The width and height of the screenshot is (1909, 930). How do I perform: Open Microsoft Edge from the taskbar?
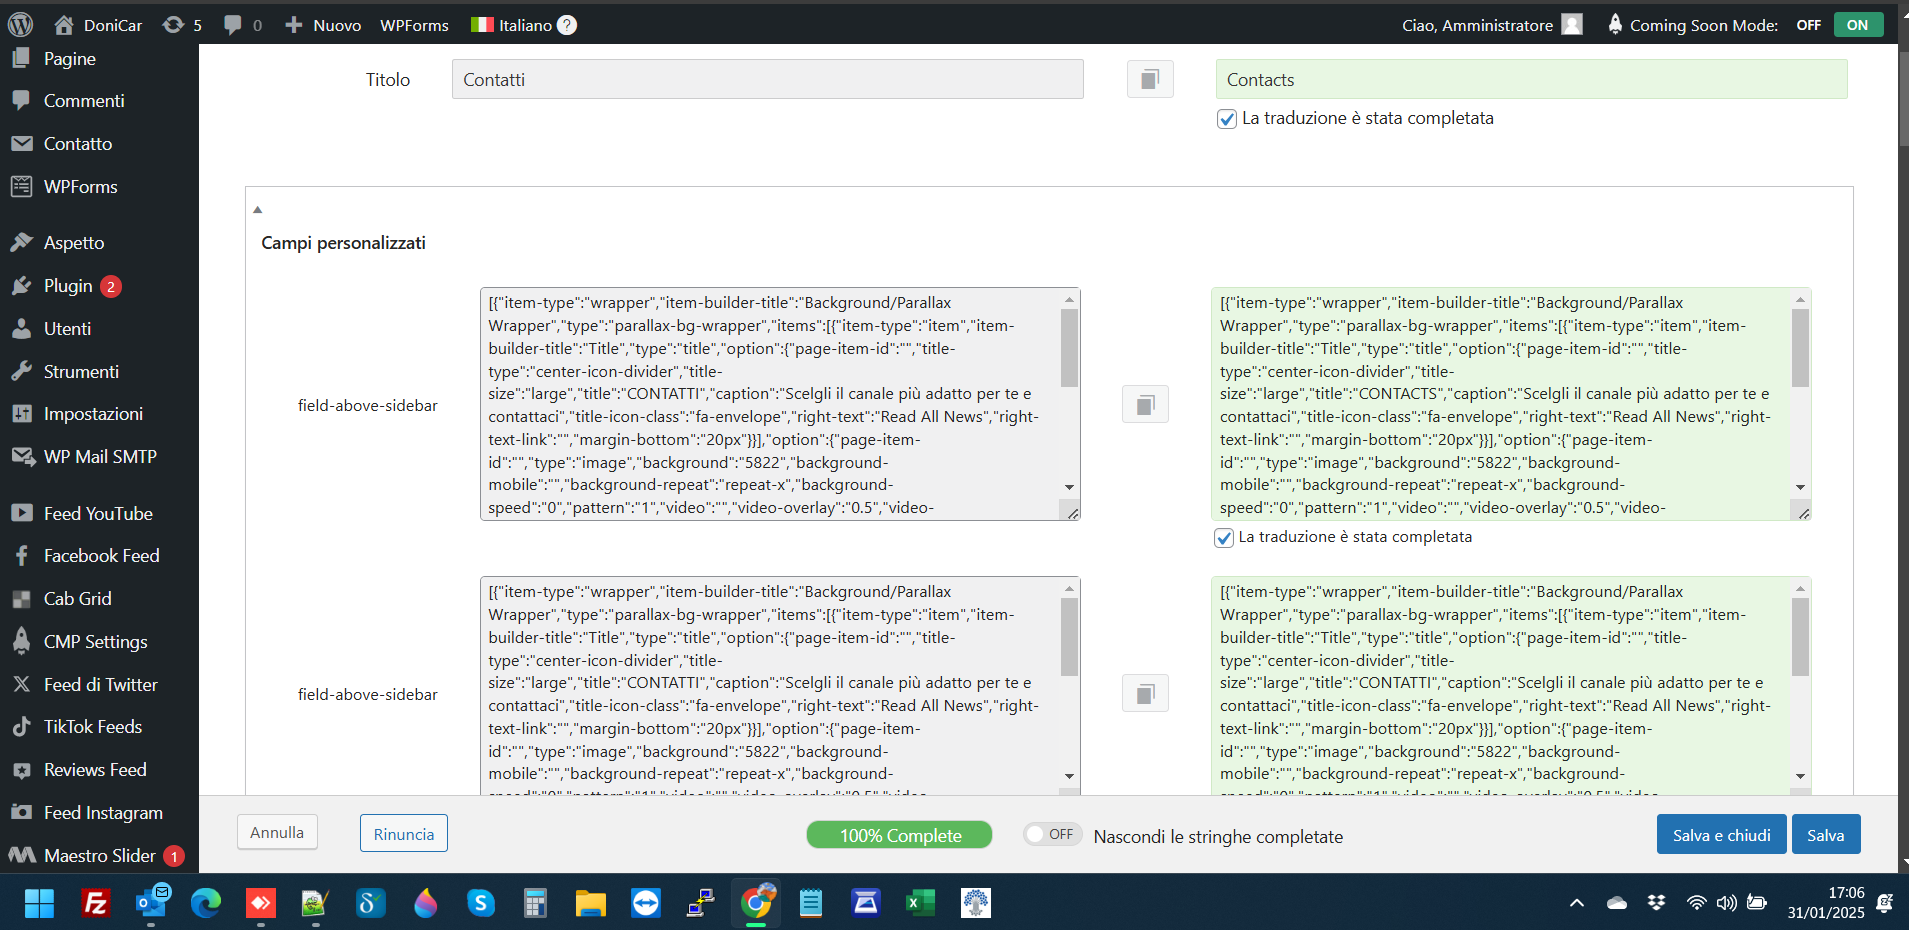point(206,903)
